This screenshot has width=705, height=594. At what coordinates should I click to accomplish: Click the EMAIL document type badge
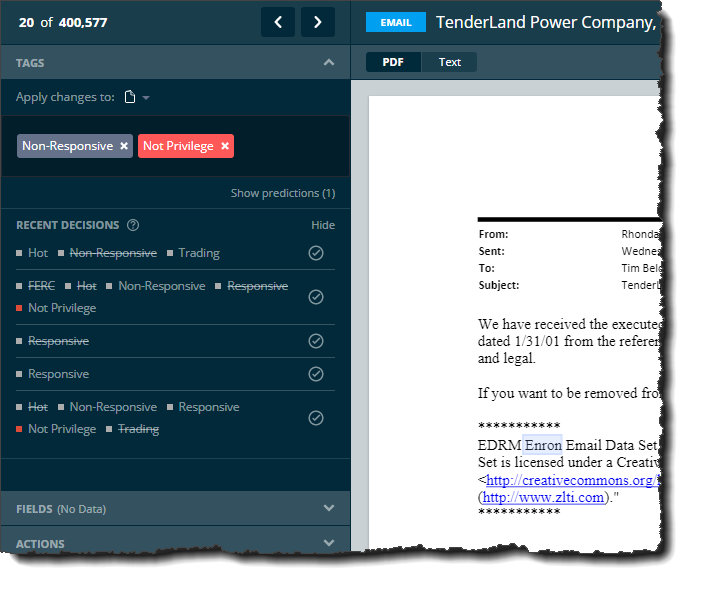click(396, 22)
